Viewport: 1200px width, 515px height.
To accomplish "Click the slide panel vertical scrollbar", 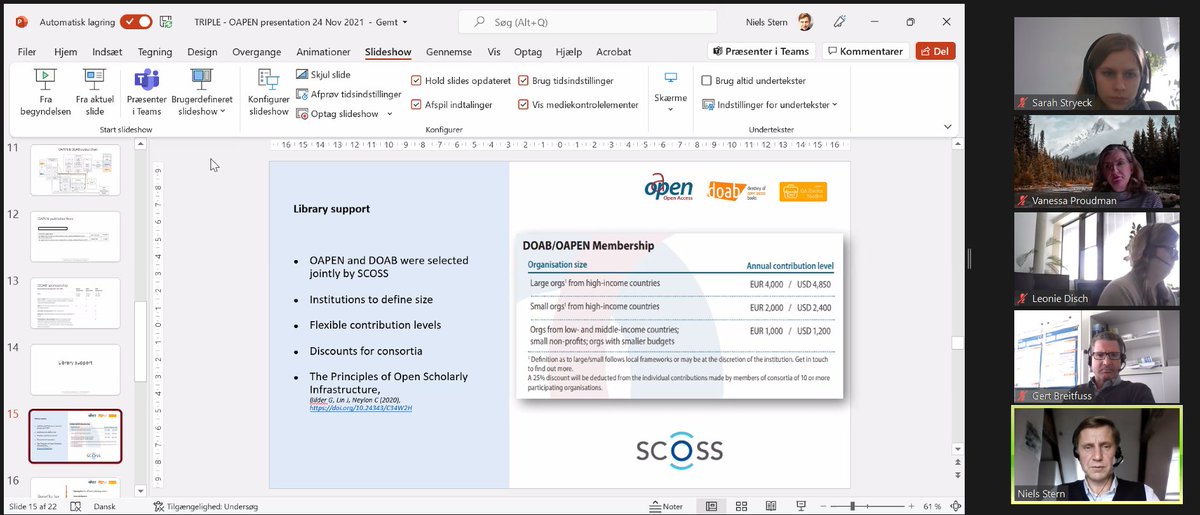I will pos(142,316).
